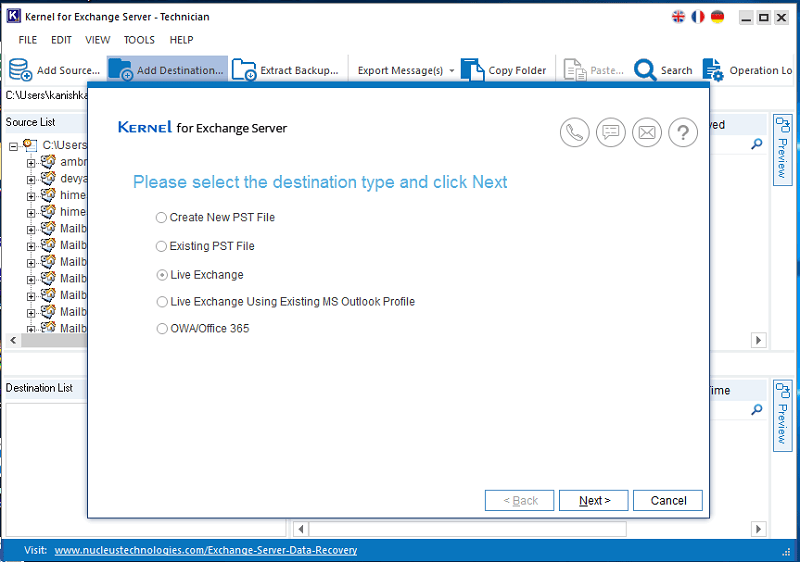800x562 pixels.
Task: Open the TOOLS menu
Action: tap(139, 40)
